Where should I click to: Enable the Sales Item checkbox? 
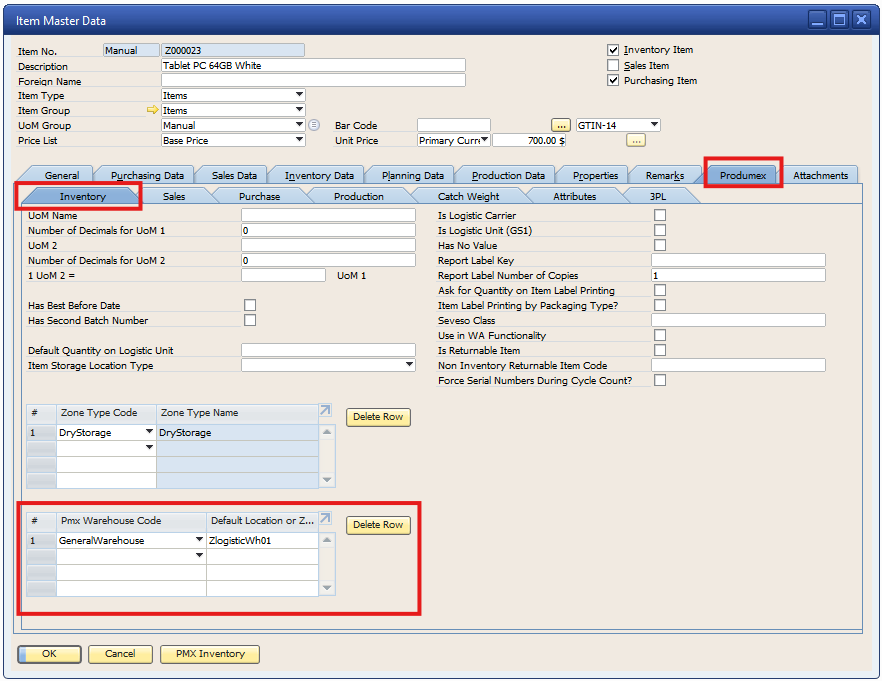pos(613,65)
